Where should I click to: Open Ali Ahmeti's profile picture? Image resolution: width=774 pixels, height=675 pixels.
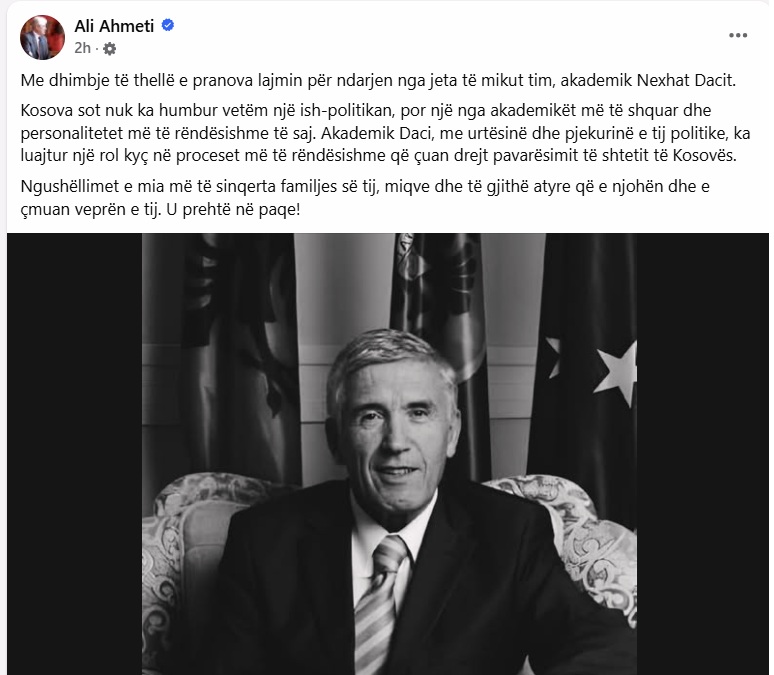pyautogui.click(x=42, y=37)
